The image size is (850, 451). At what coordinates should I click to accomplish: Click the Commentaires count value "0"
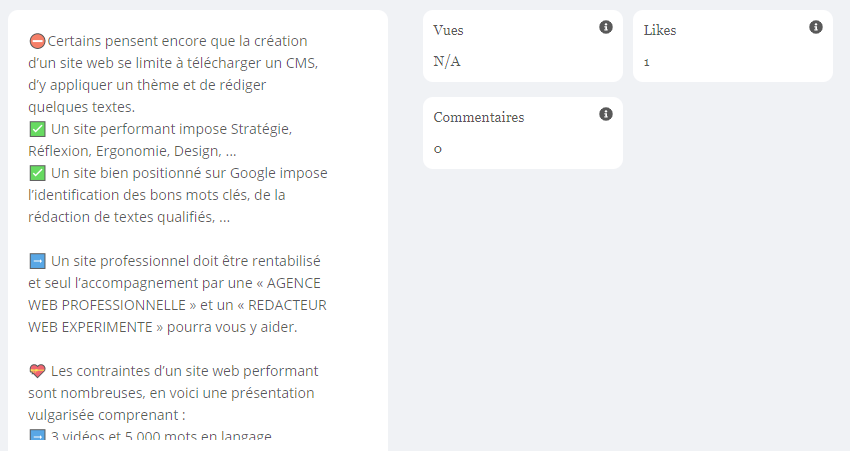tap(438, 149)
